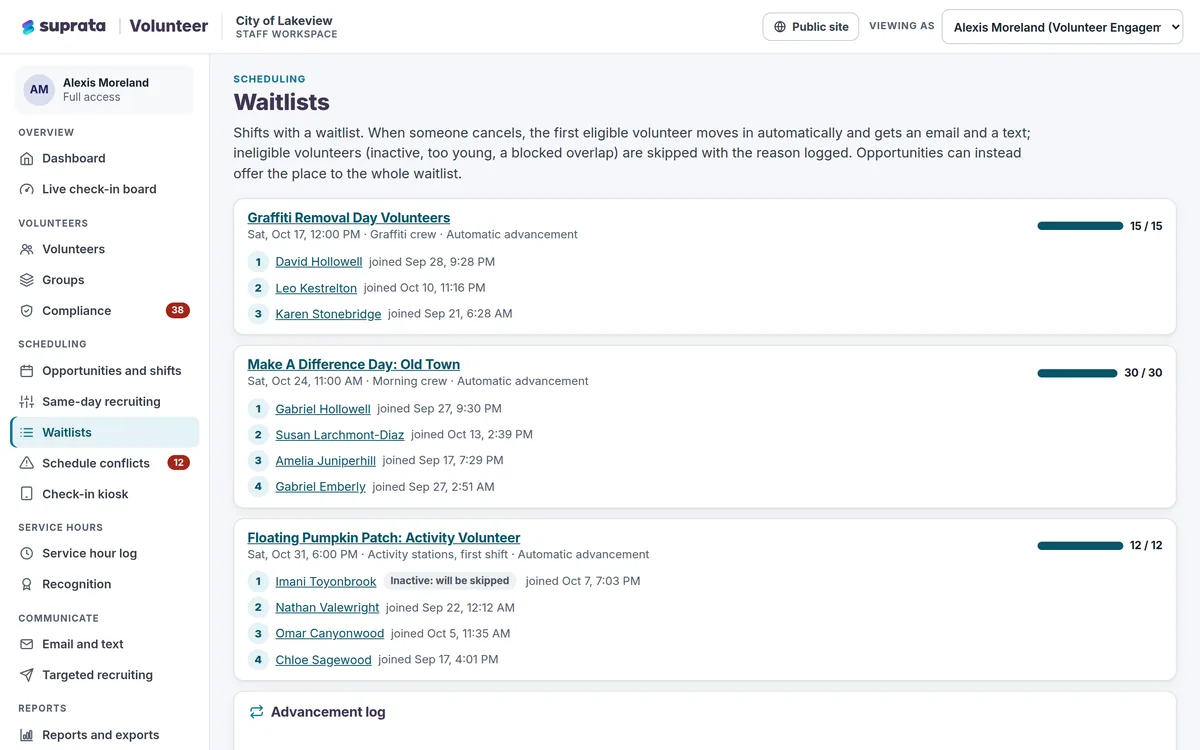
Task: Click the Same-day recruiting sliders icon
Action: click(27, 402)
